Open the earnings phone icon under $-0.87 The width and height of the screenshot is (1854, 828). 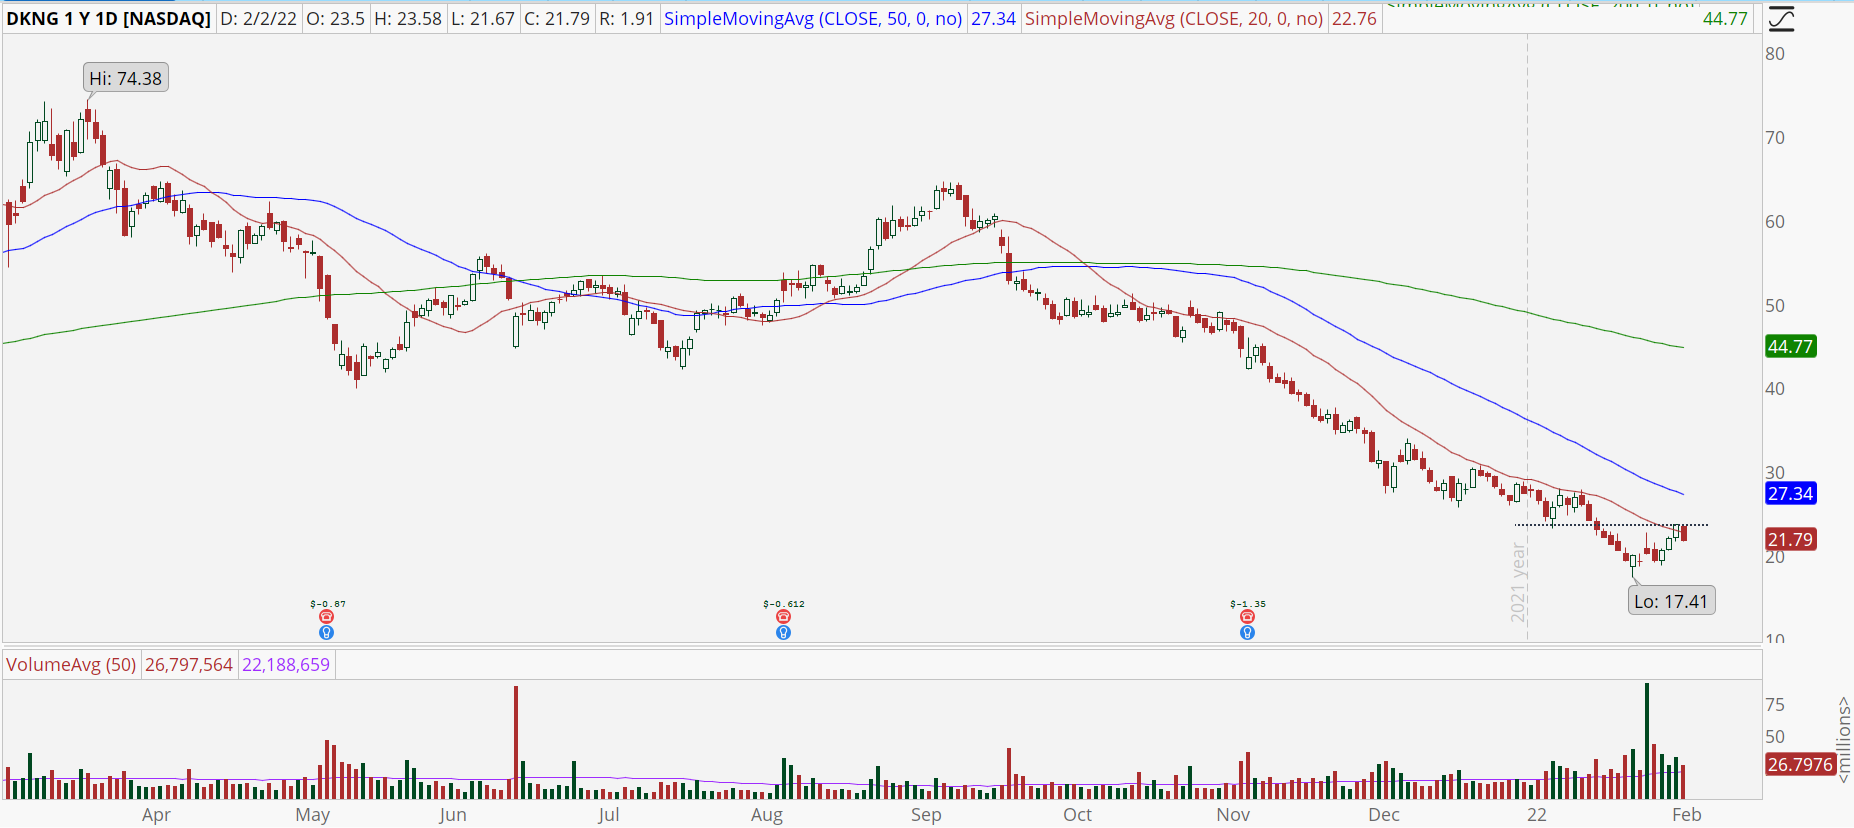coord(326,617)
